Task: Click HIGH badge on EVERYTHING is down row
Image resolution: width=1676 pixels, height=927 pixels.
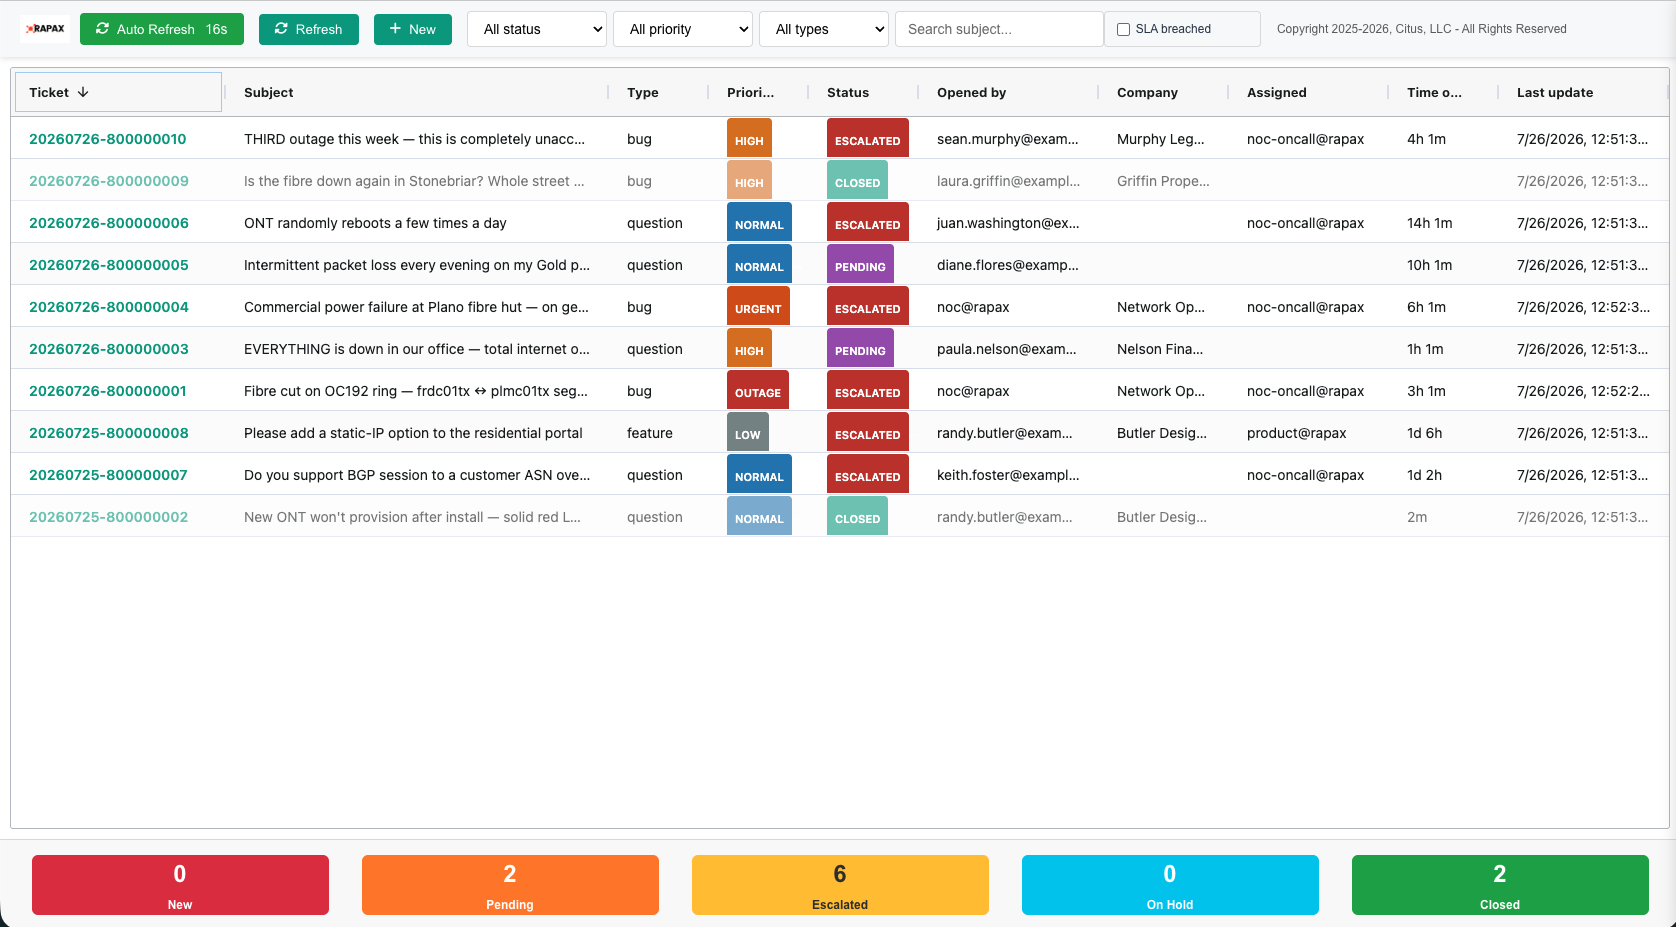Action: (x=749, y=349)
